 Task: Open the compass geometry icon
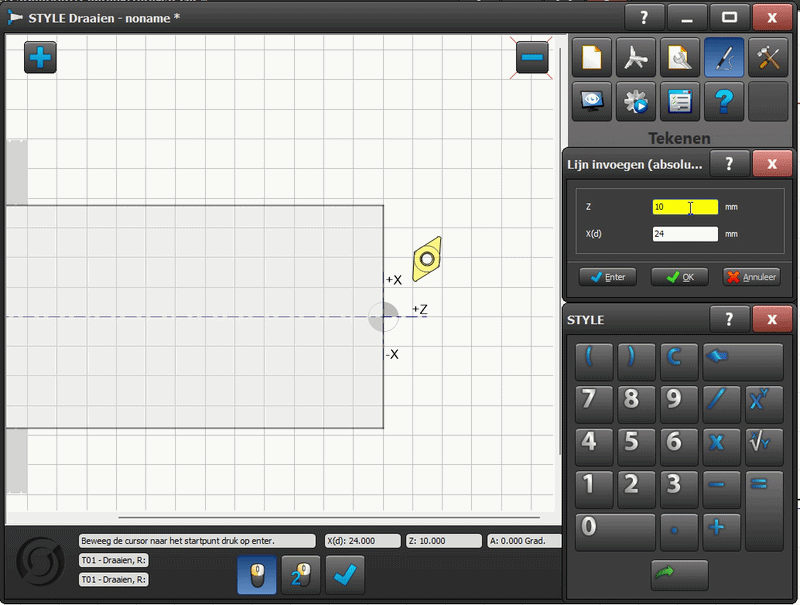coord(636,57)
